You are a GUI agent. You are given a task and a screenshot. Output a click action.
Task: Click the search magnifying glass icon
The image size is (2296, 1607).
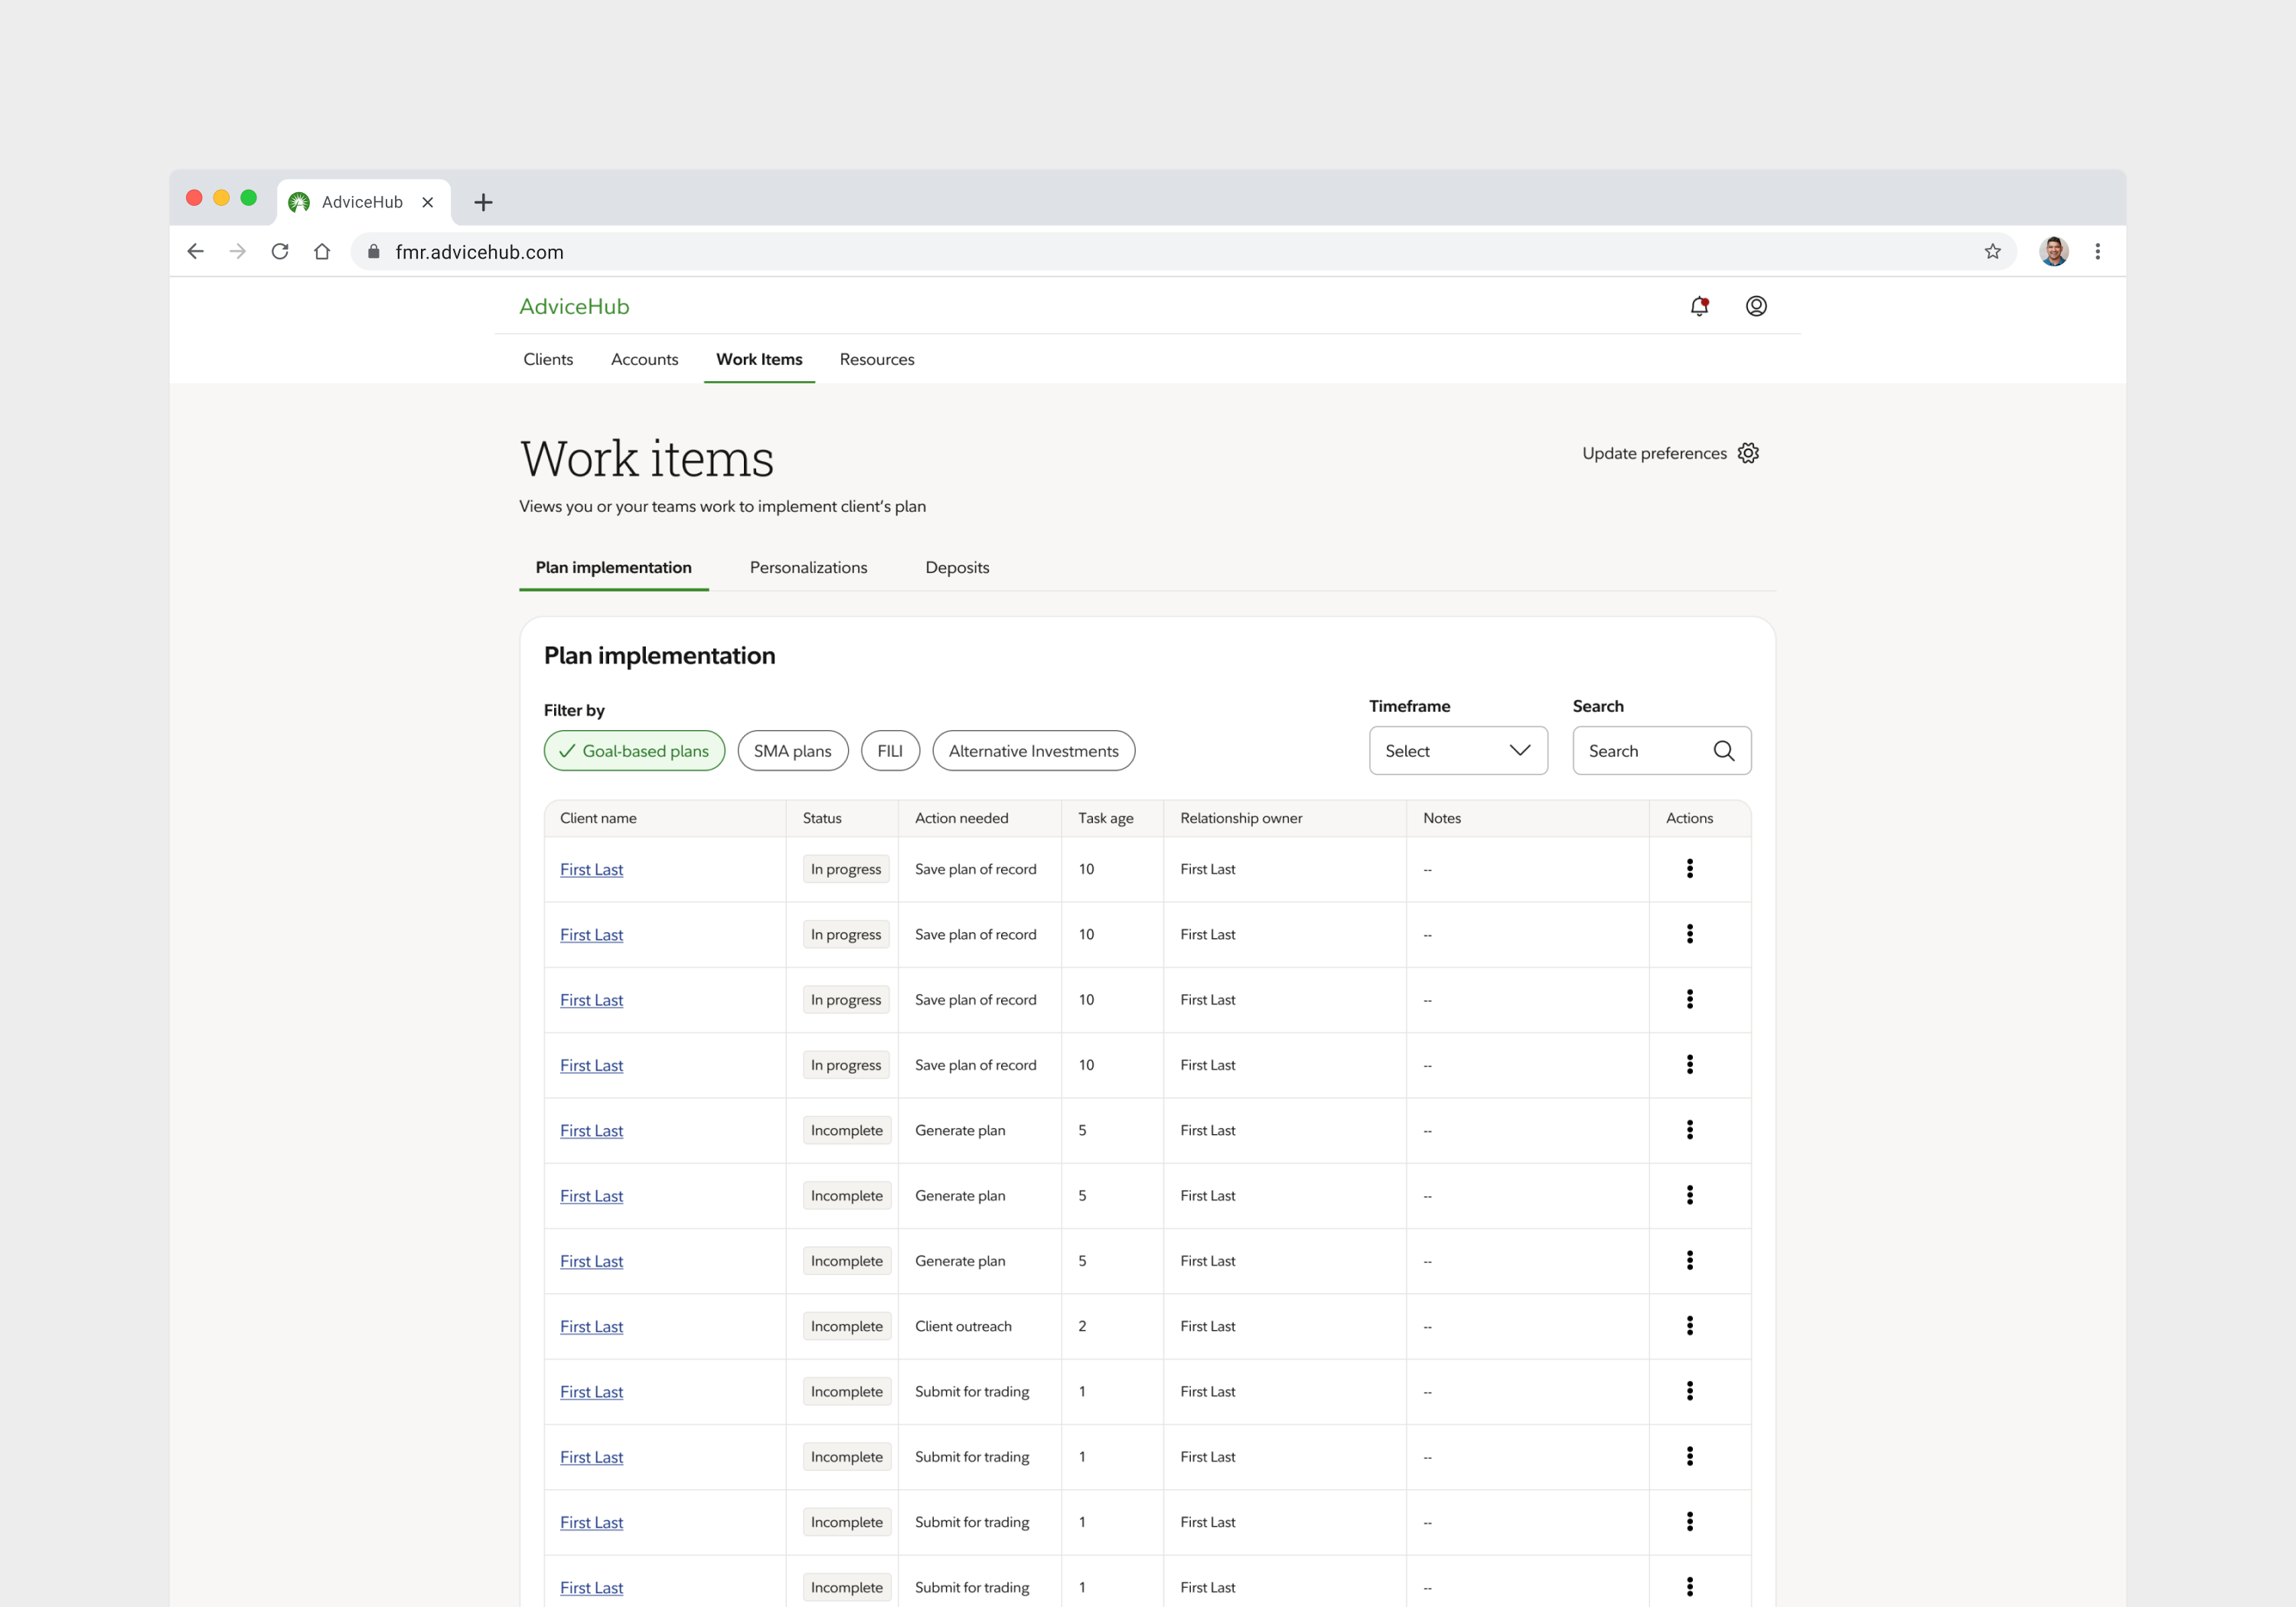tap(1723, 751)
